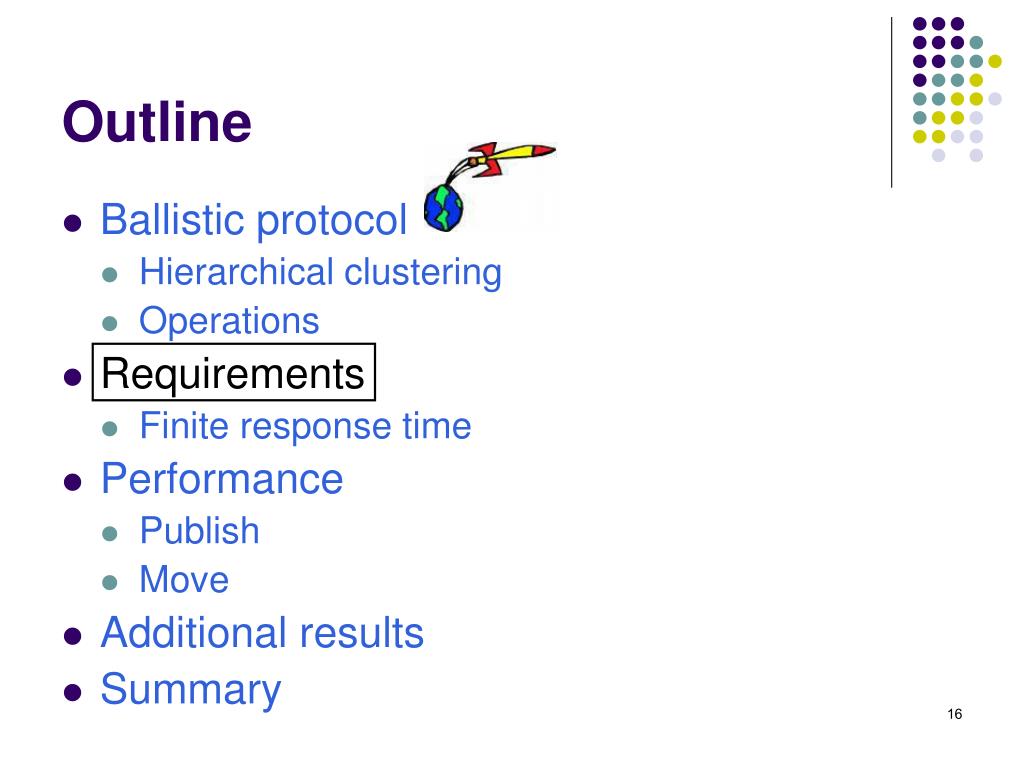Viewport: 1024px width, 768px height.
Task: Click the blue-green Earth globe image
Action: pyautogui.click(x=443, y=208)
